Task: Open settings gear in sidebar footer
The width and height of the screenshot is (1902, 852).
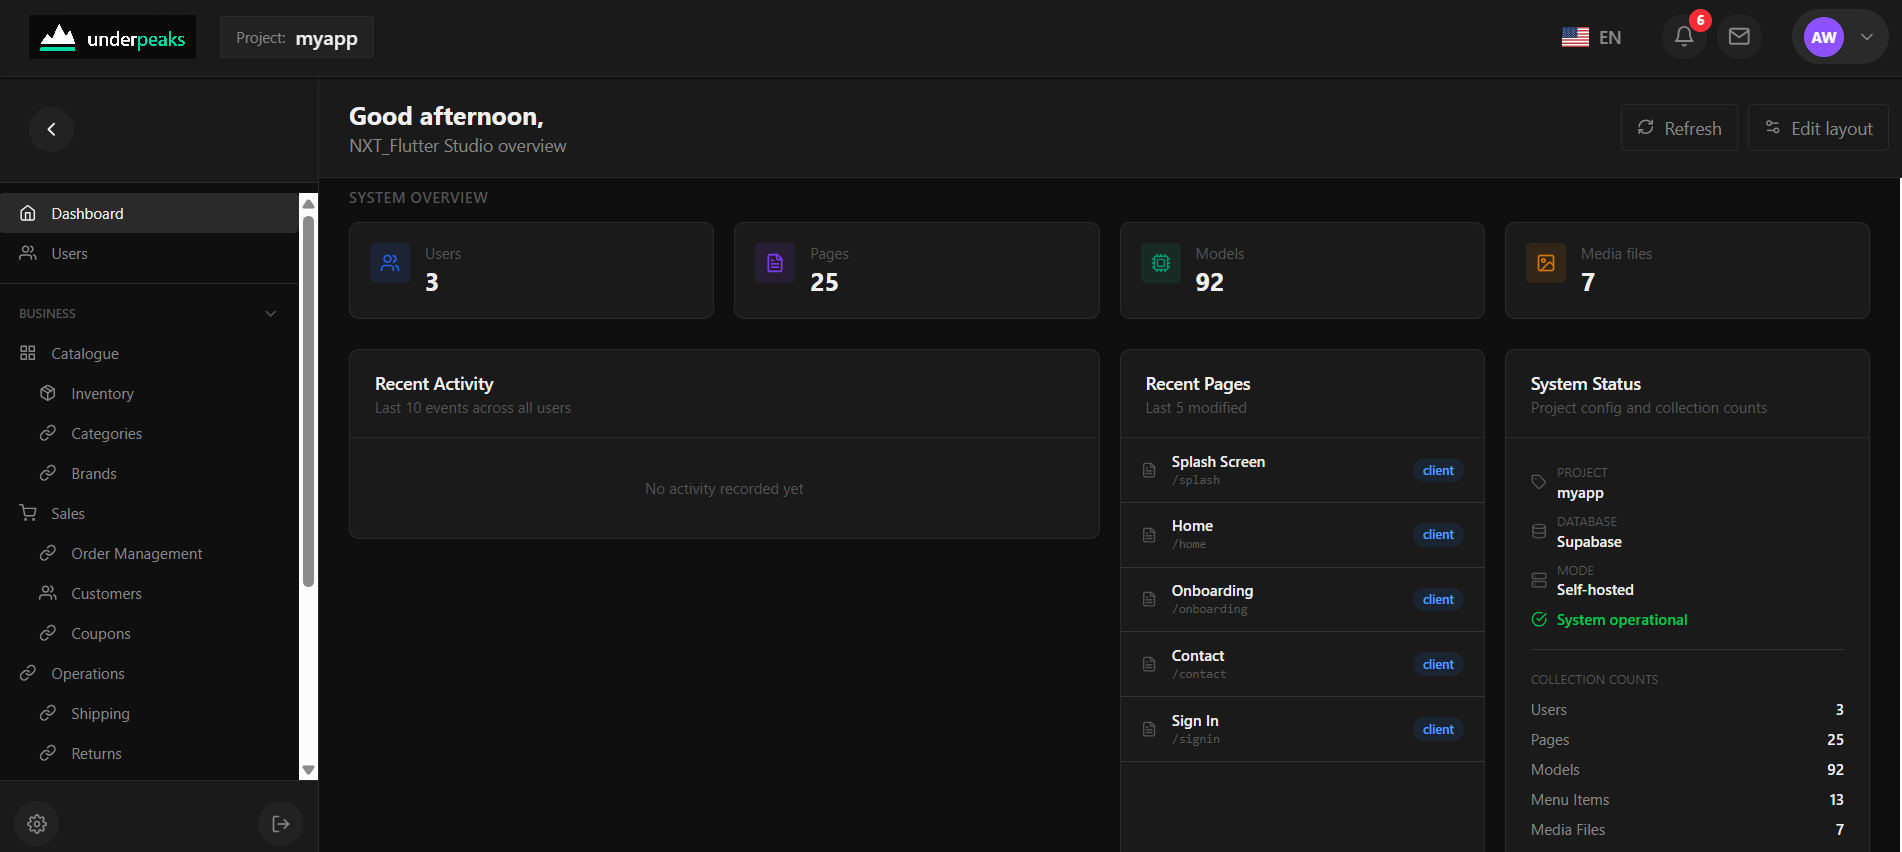Action: coord(37,824)
